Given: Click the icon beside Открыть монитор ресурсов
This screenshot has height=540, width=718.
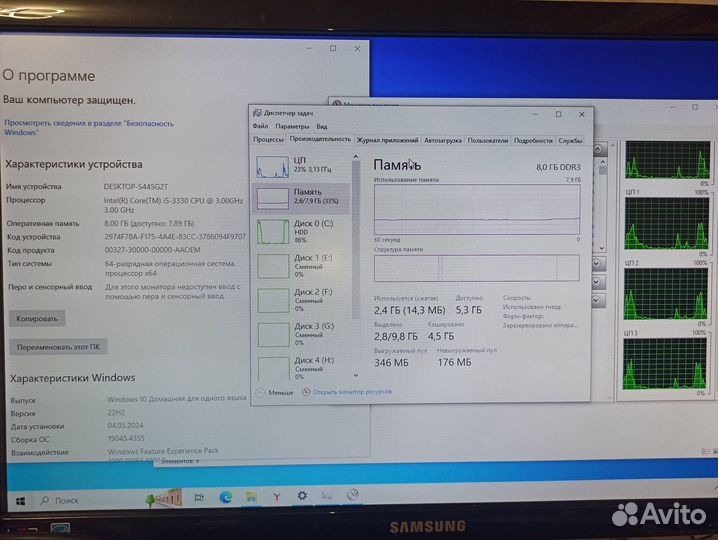Looking at the screenshot, I should (x=306, y=392).
